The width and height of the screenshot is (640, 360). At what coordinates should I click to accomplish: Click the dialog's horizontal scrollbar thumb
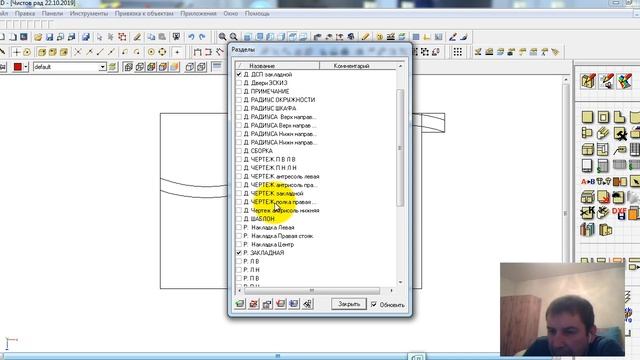[x=312, y=291]
